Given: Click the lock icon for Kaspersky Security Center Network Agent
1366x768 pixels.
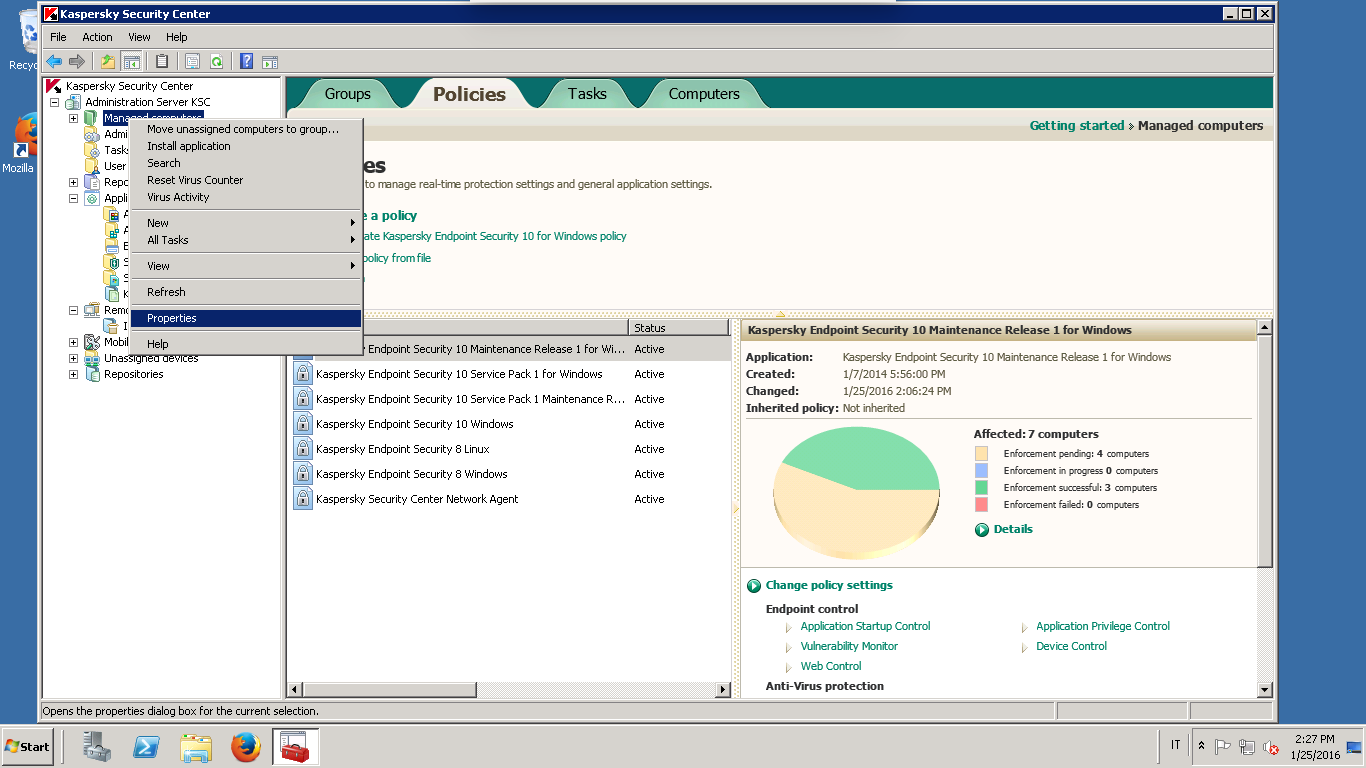Looking at the screenshot, I should coord(303,498).
